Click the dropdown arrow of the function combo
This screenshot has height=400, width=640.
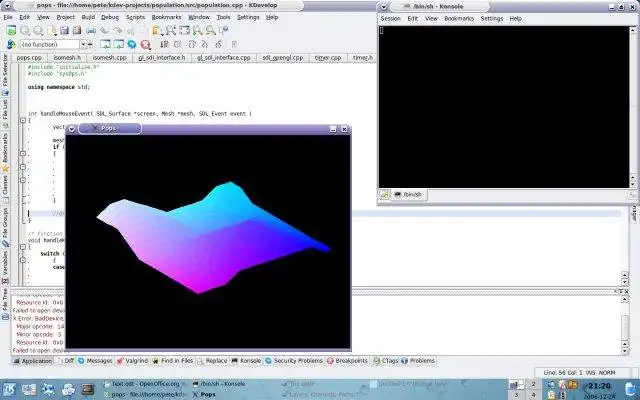83,44
